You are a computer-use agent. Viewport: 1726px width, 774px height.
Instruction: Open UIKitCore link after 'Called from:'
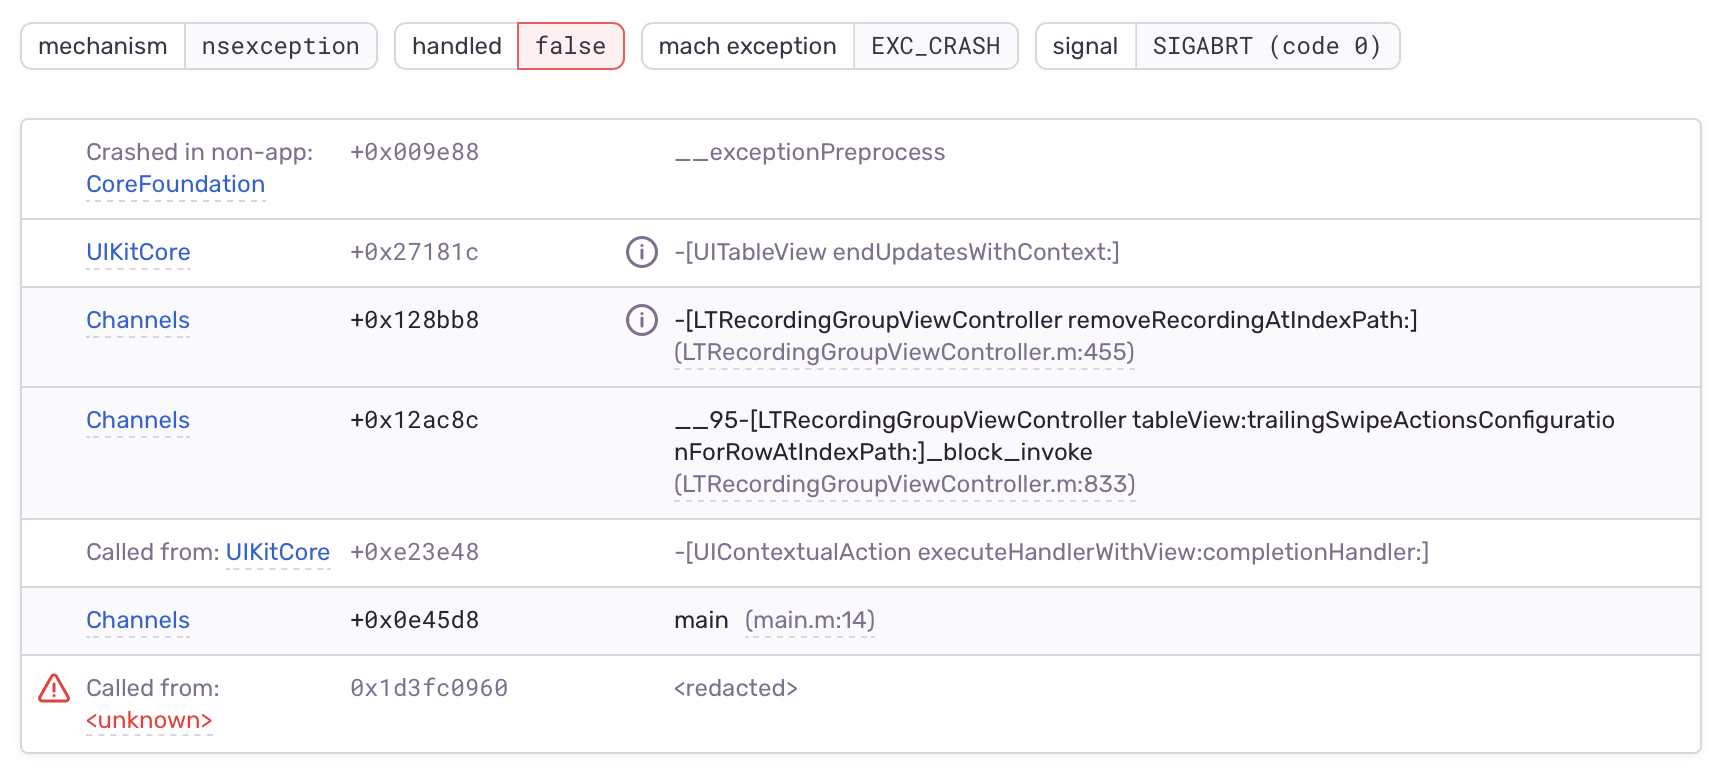pyautogui.click(x=277, y=552)
